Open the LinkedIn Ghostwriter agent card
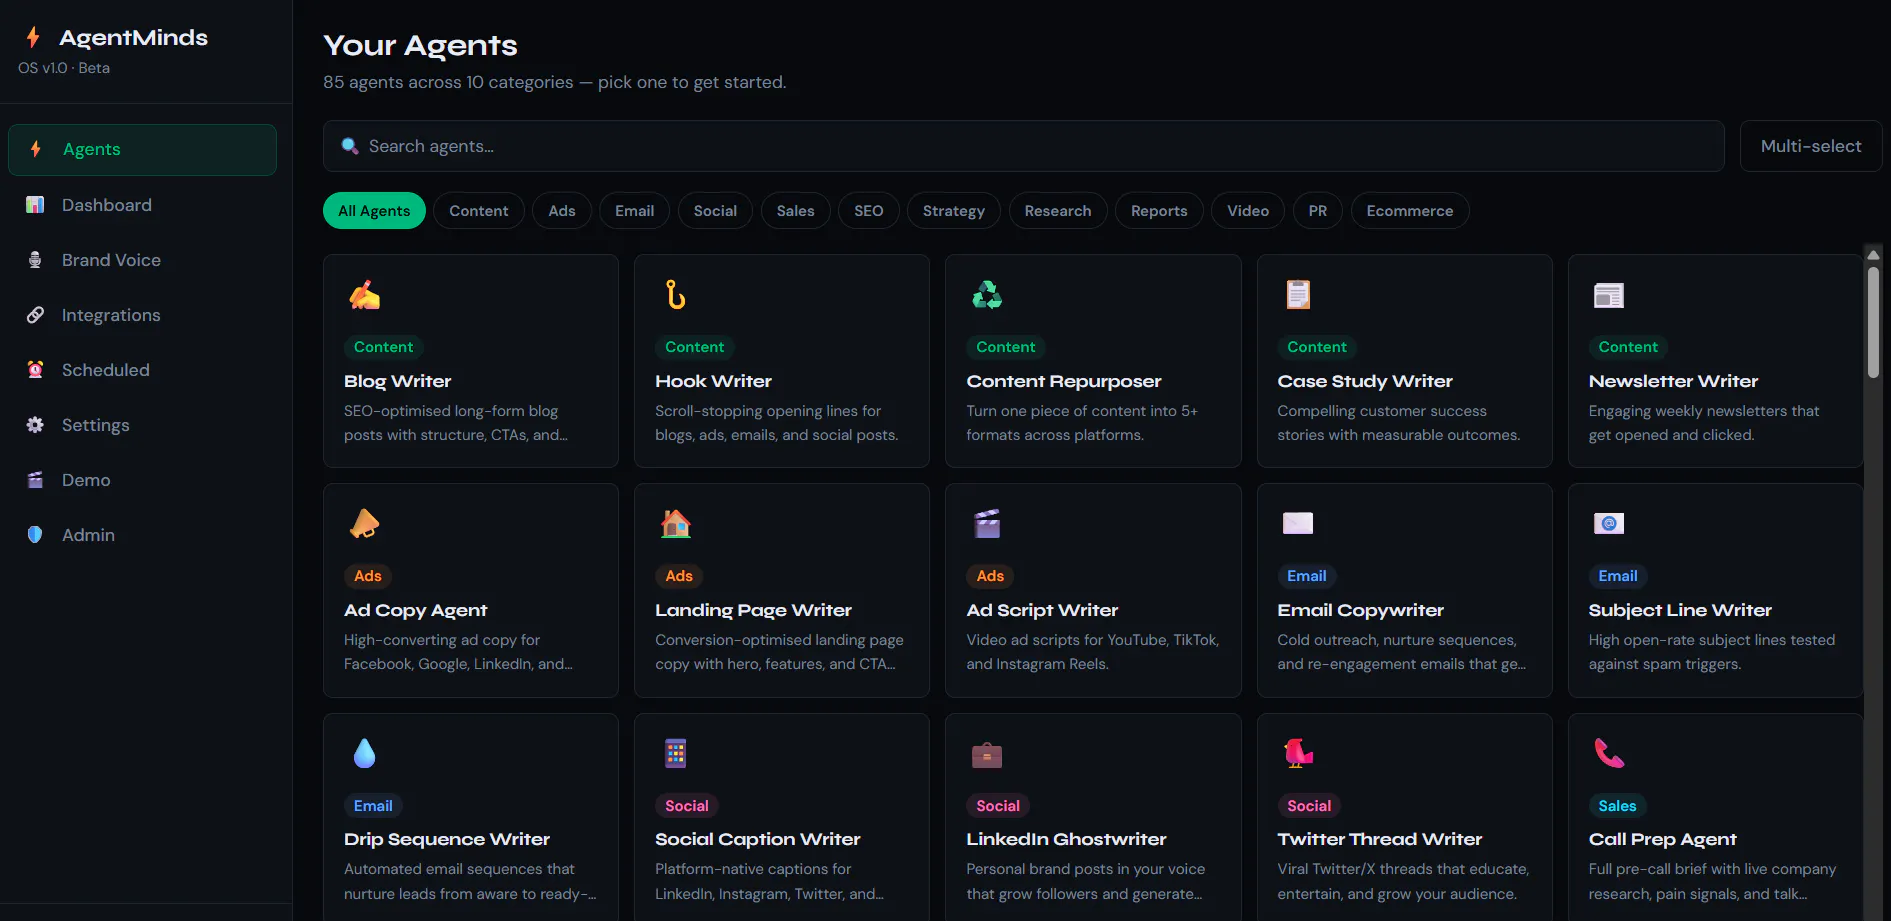This screenshot has height=921, width=1891. click(1093, 817)
